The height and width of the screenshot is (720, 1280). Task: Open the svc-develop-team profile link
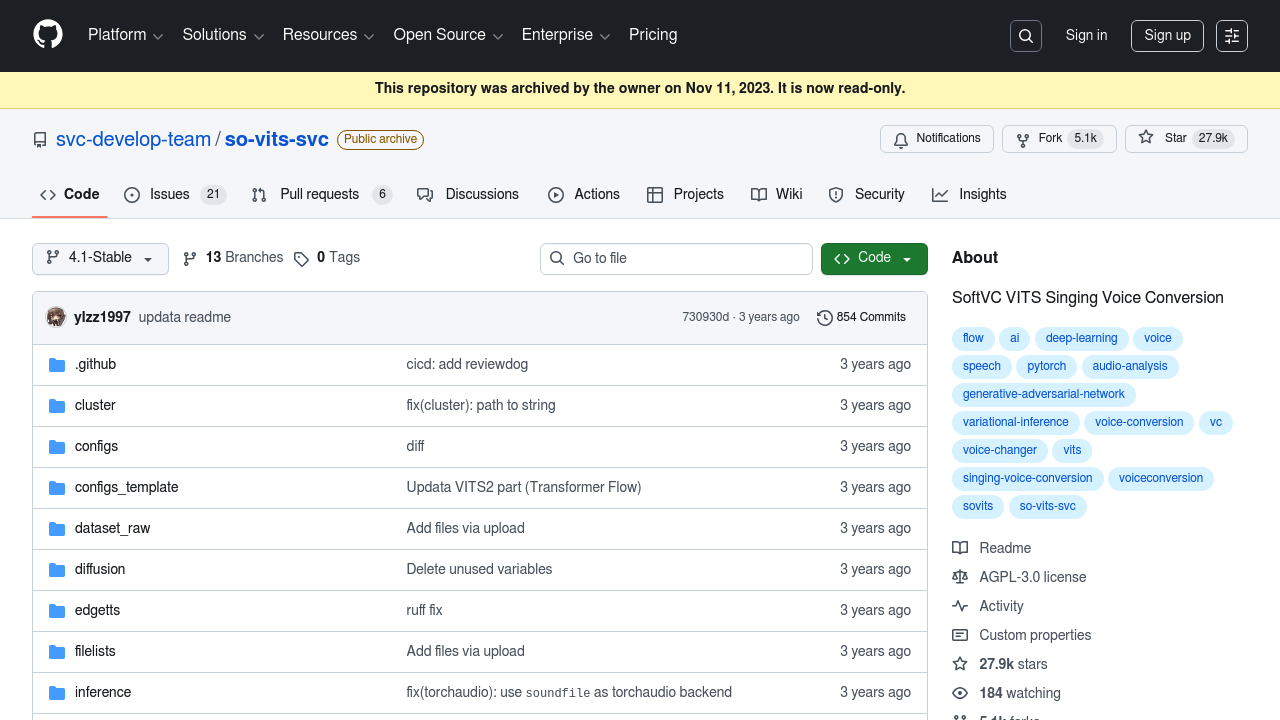(x=133, y=139)
